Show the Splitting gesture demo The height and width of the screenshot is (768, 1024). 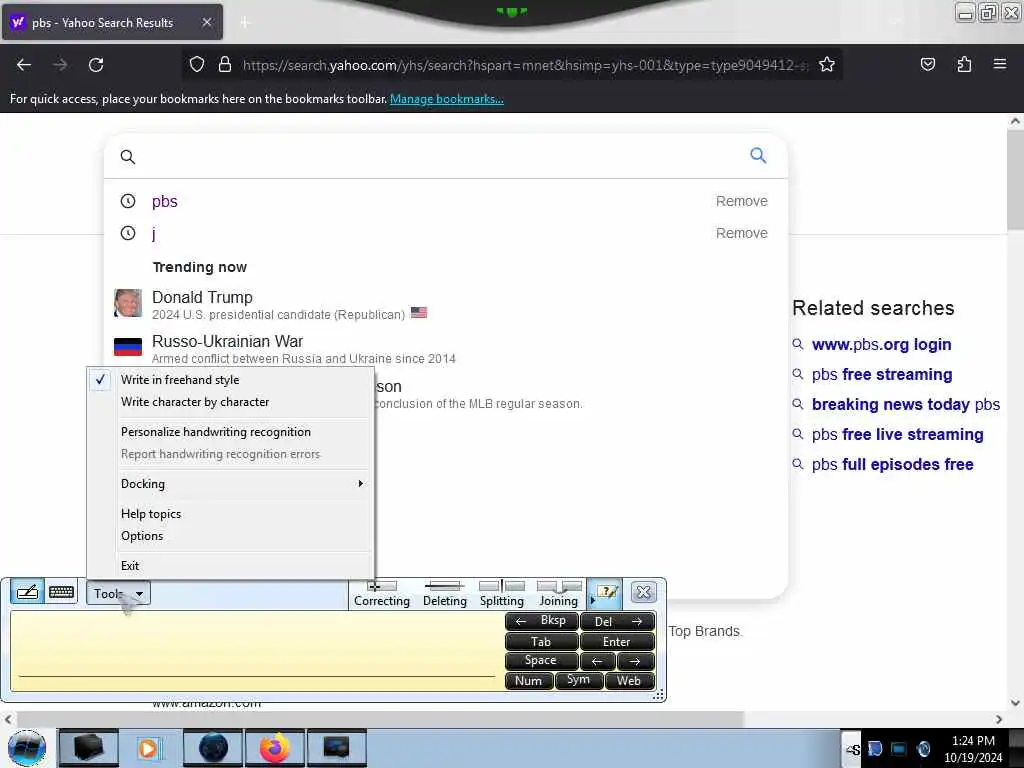tap(502, 594)
